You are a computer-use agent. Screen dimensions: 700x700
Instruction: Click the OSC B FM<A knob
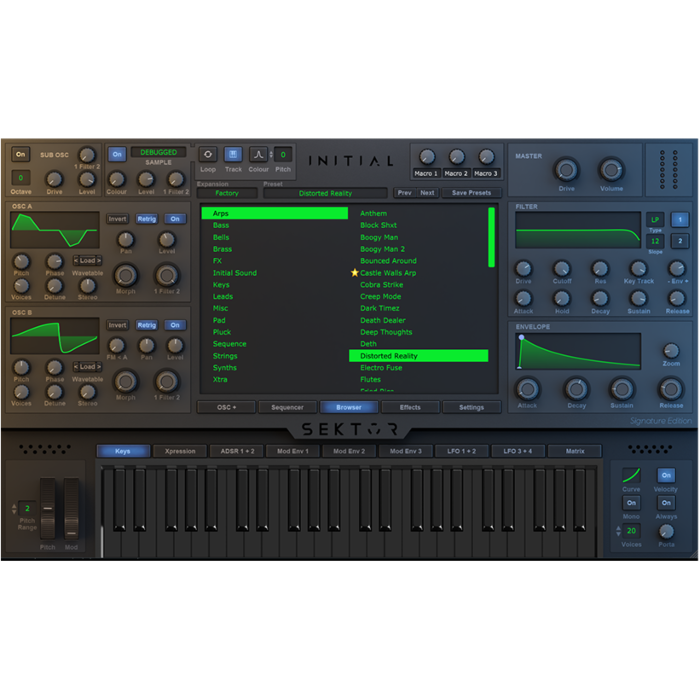117,345
